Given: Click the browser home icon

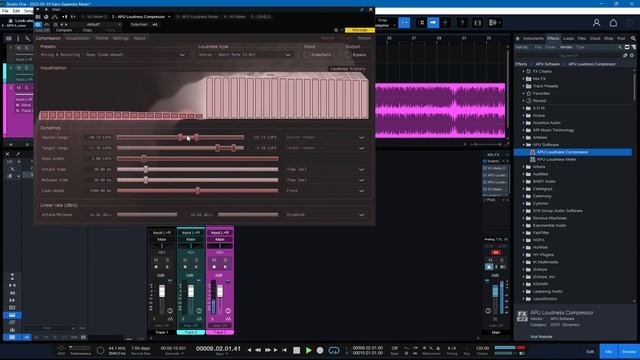Looking at the screenshot, I should [x=518, y=38].
